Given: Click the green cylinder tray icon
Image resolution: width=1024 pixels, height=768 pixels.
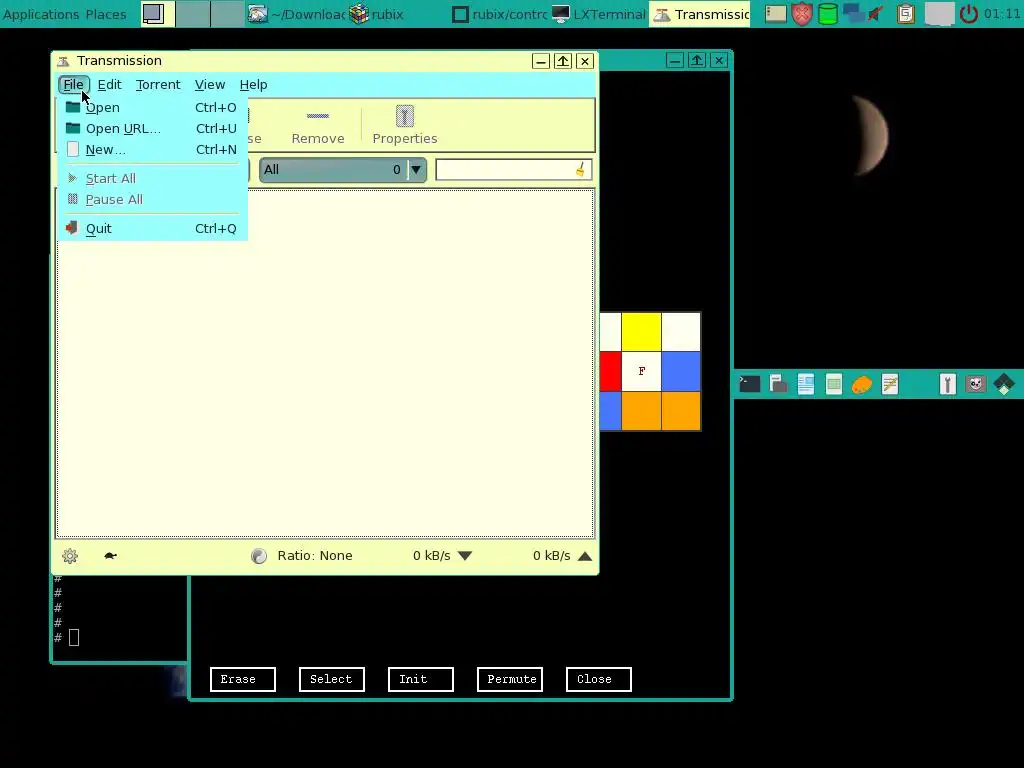Looking at the screenshot, I should point(827,14).
